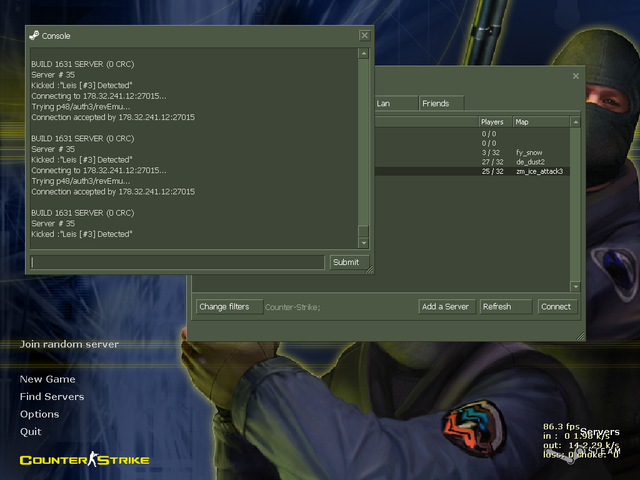Click the console scrollbar thumb
This screenshot has height=480, width=640.
click(363, 231)
